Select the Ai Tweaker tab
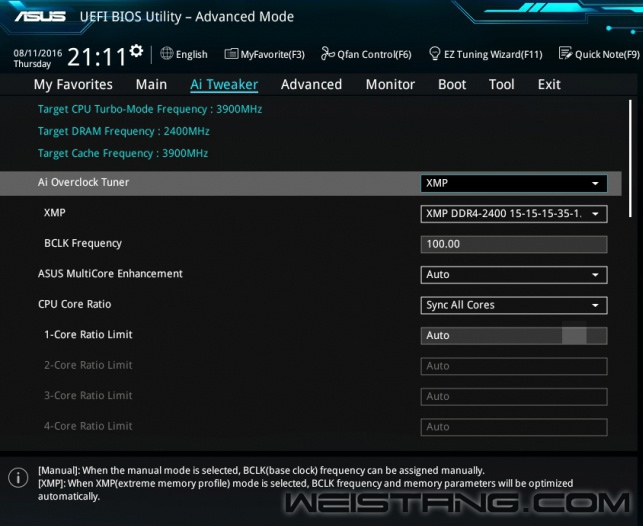The width and height of the screenshot is (643, 526). click(224, 84)
